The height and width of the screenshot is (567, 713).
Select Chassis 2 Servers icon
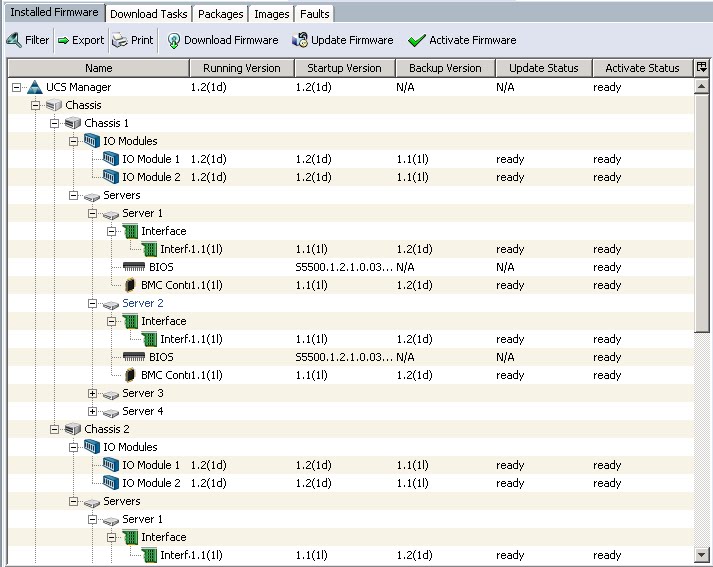[x=92, y=503]
